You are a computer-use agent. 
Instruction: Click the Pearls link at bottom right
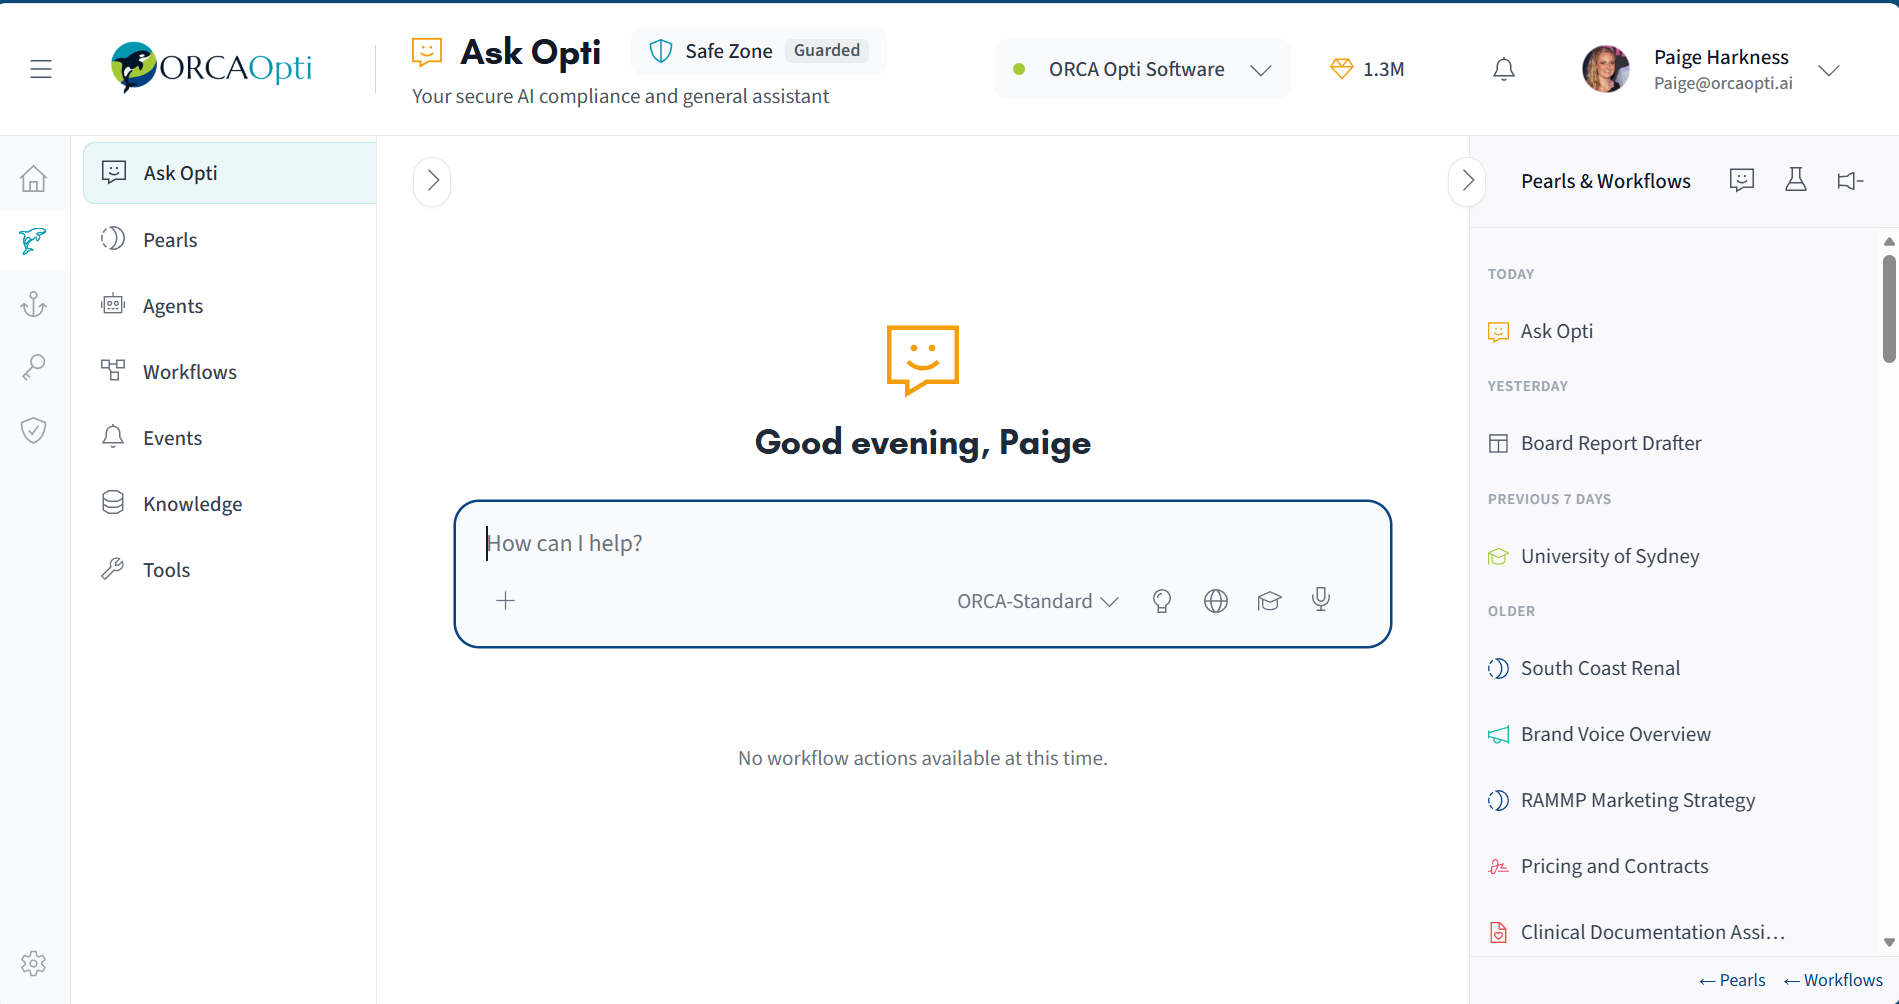(1732, 980)
